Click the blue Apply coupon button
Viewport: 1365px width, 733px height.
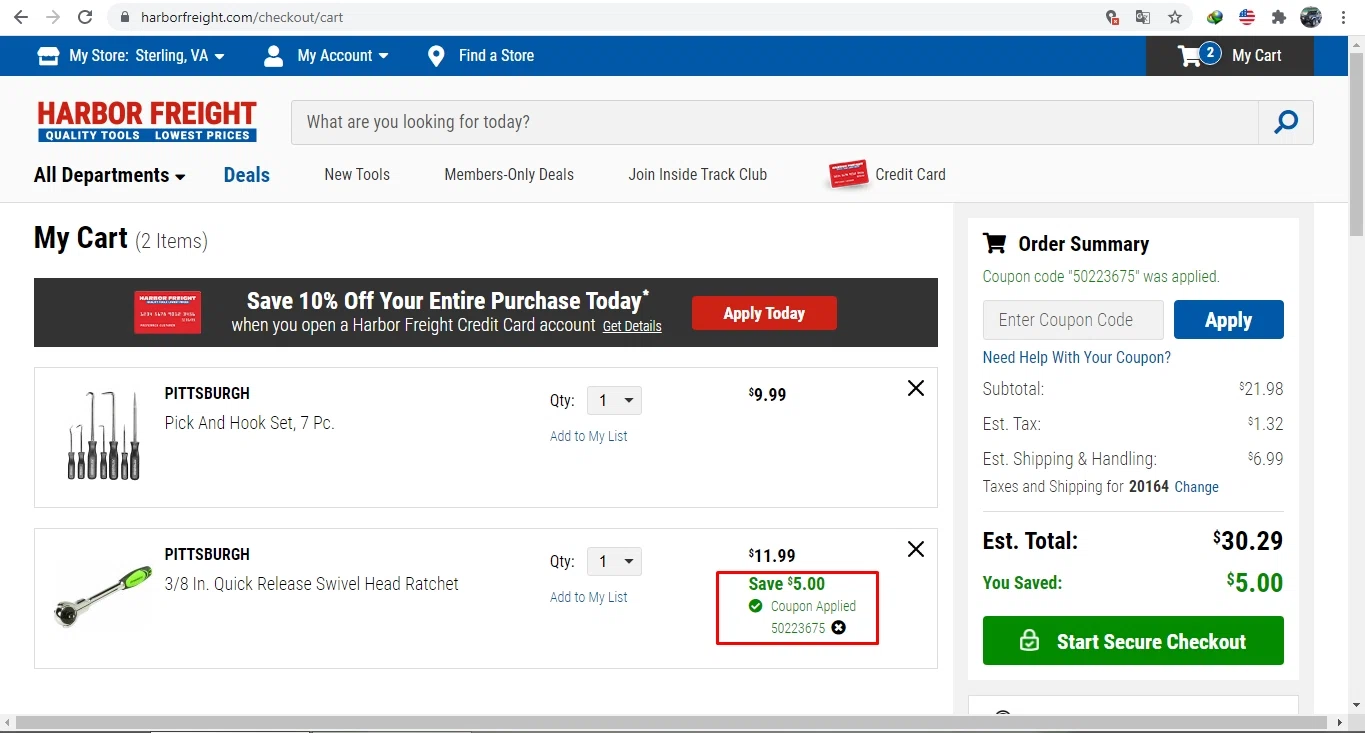(x=1228, y=320)
